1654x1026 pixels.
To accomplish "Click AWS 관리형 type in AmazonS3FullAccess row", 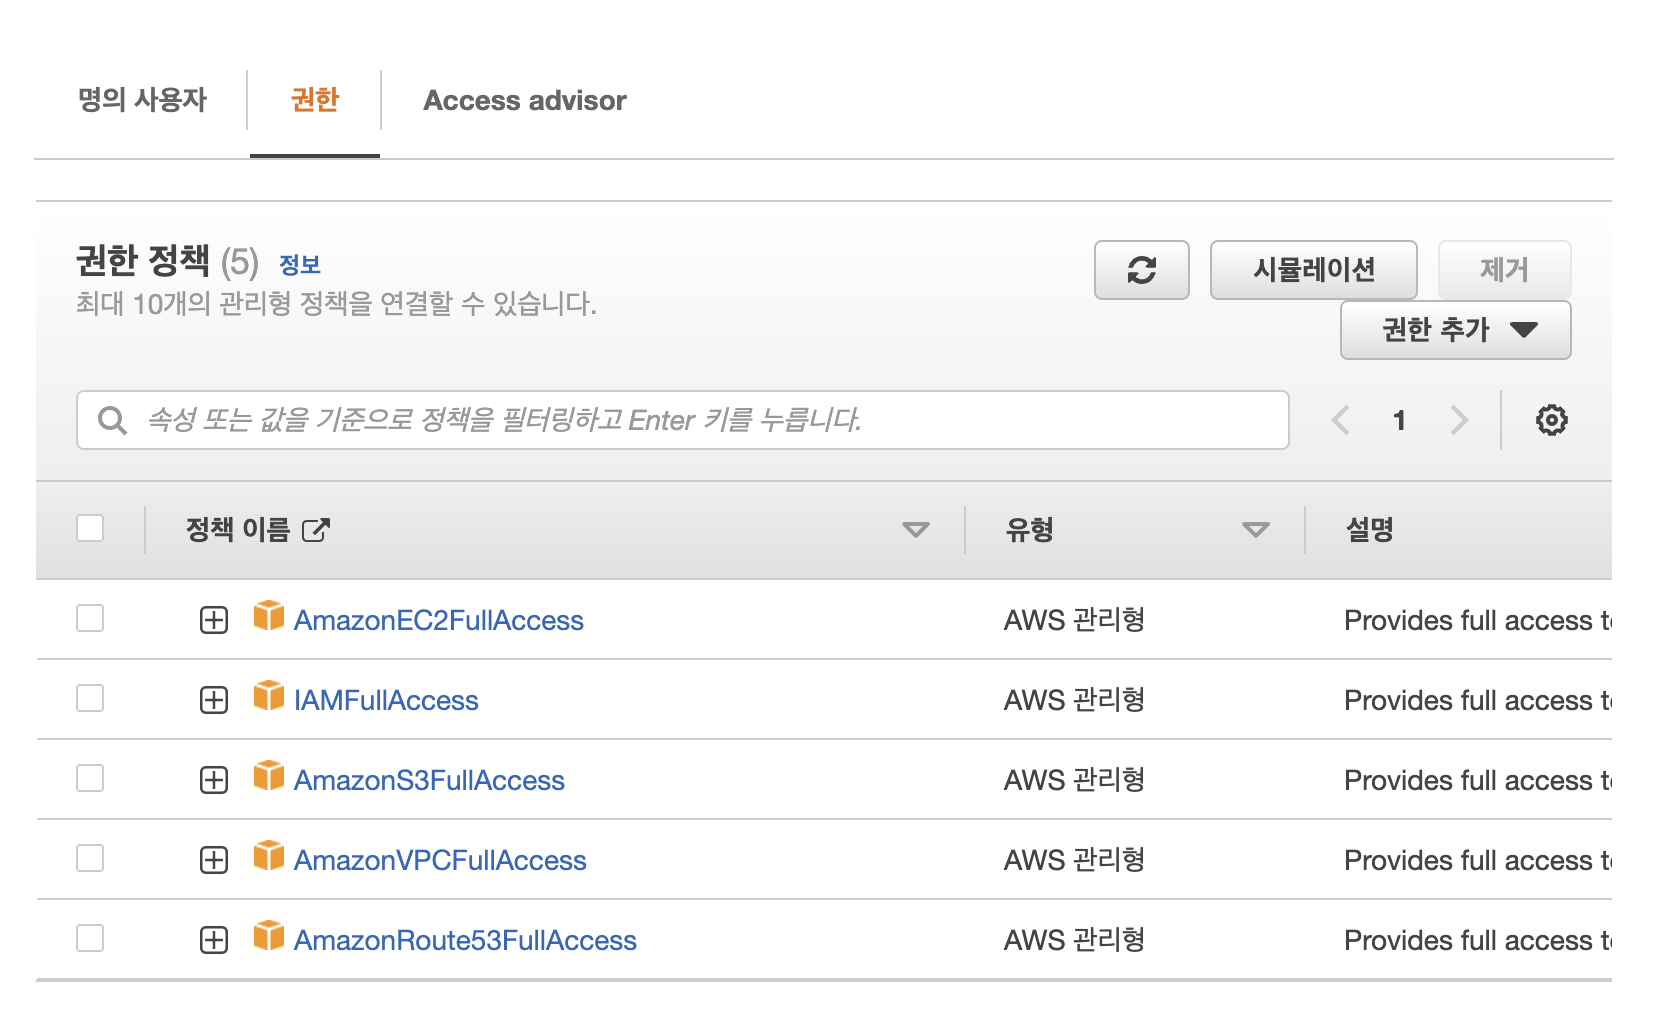I will (x=1075, y=780).
